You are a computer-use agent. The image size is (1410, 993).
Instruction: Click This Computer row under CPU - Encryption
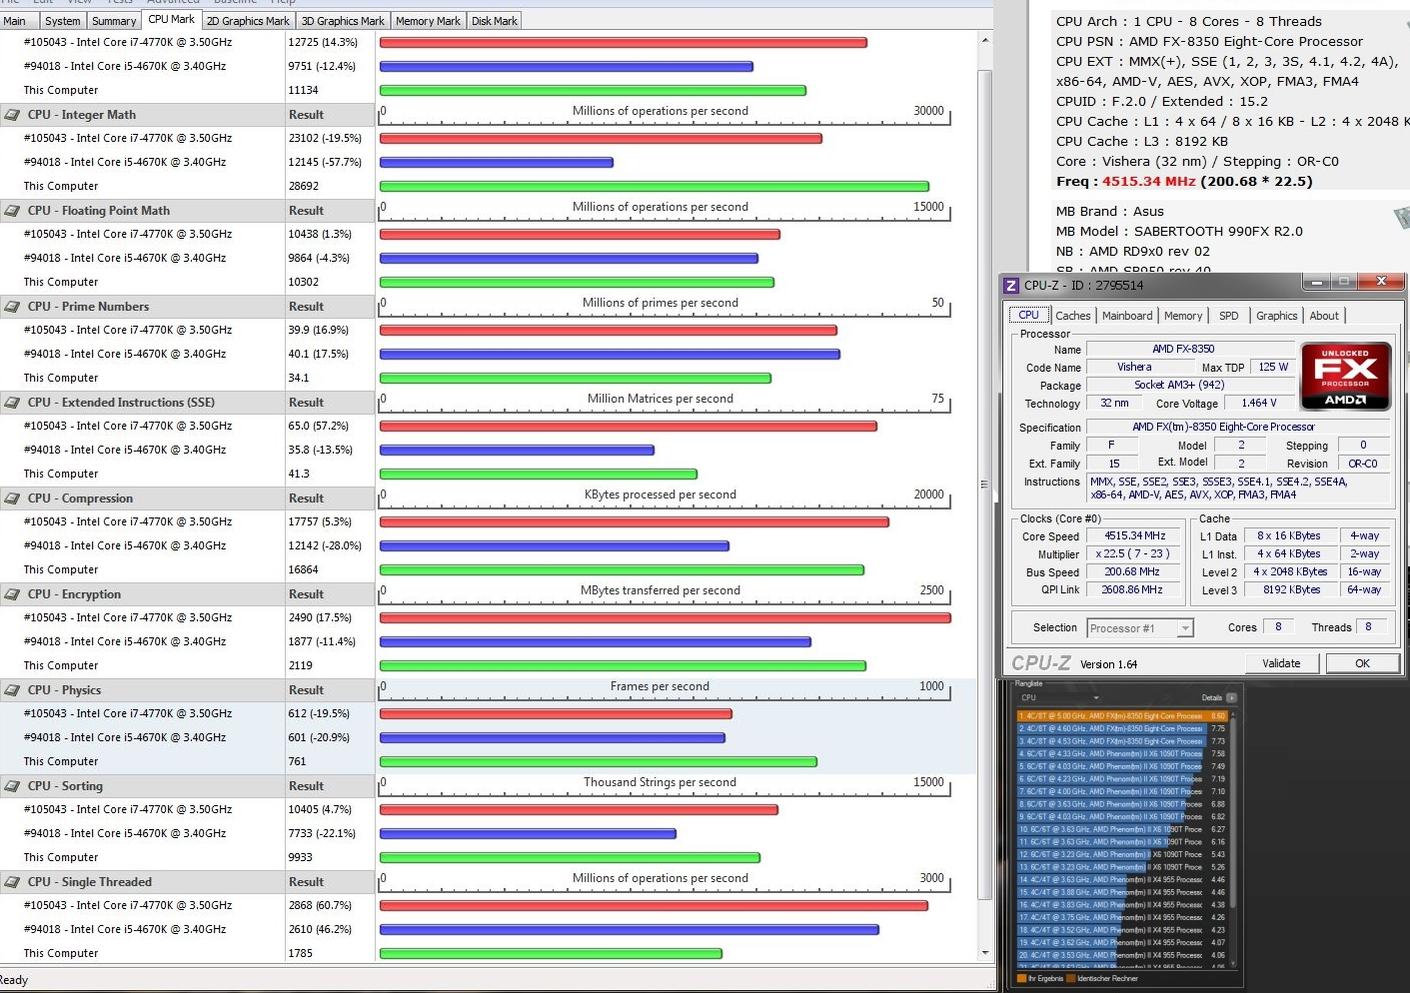(x=187, y=667)
